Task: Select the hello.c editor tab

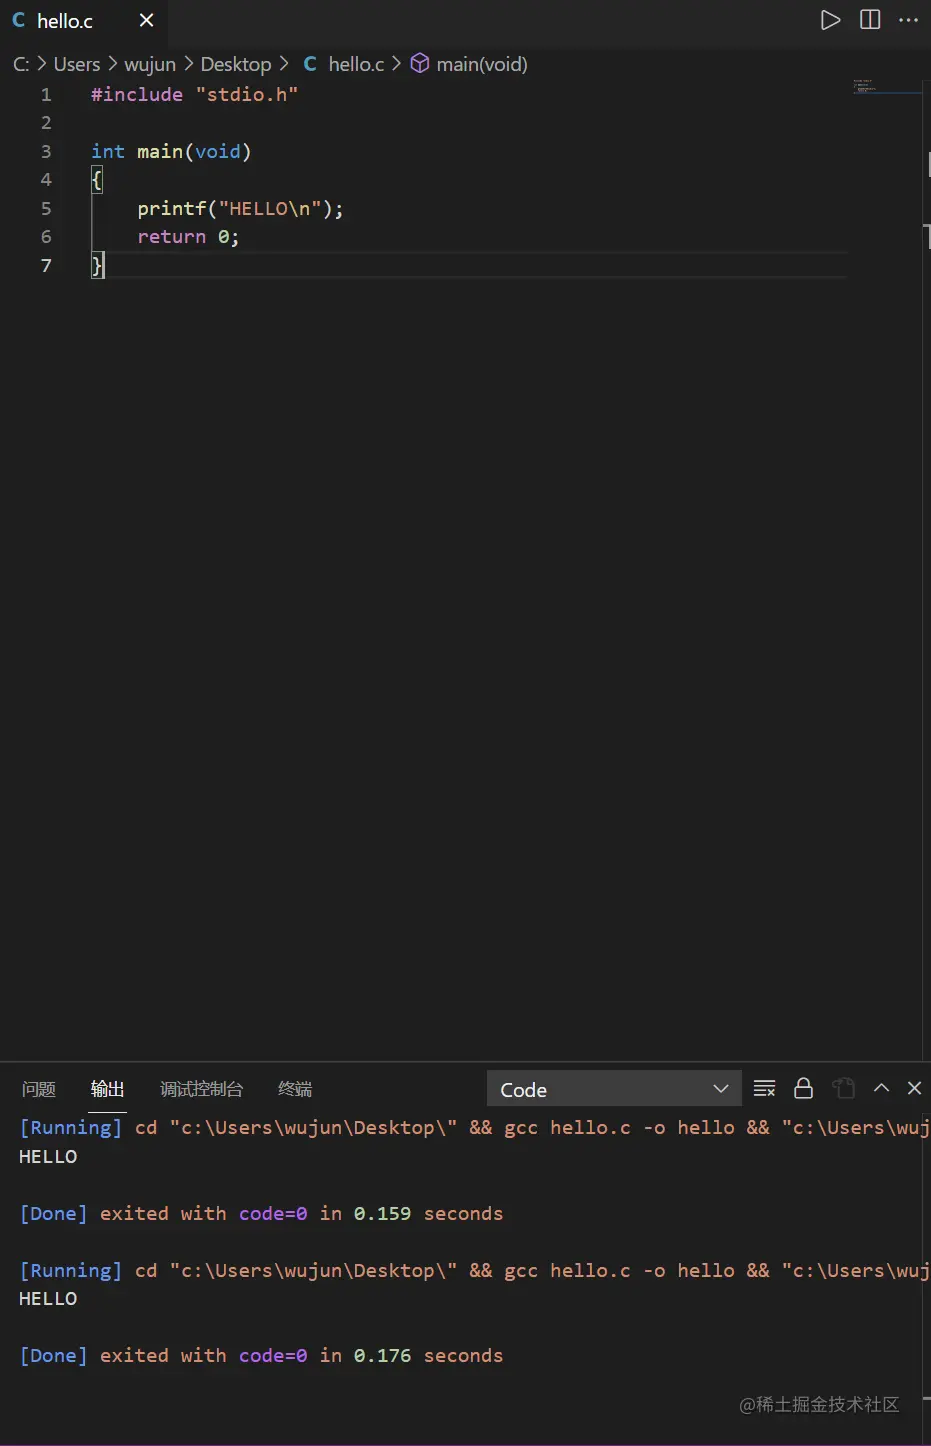Action: [82, 20]
